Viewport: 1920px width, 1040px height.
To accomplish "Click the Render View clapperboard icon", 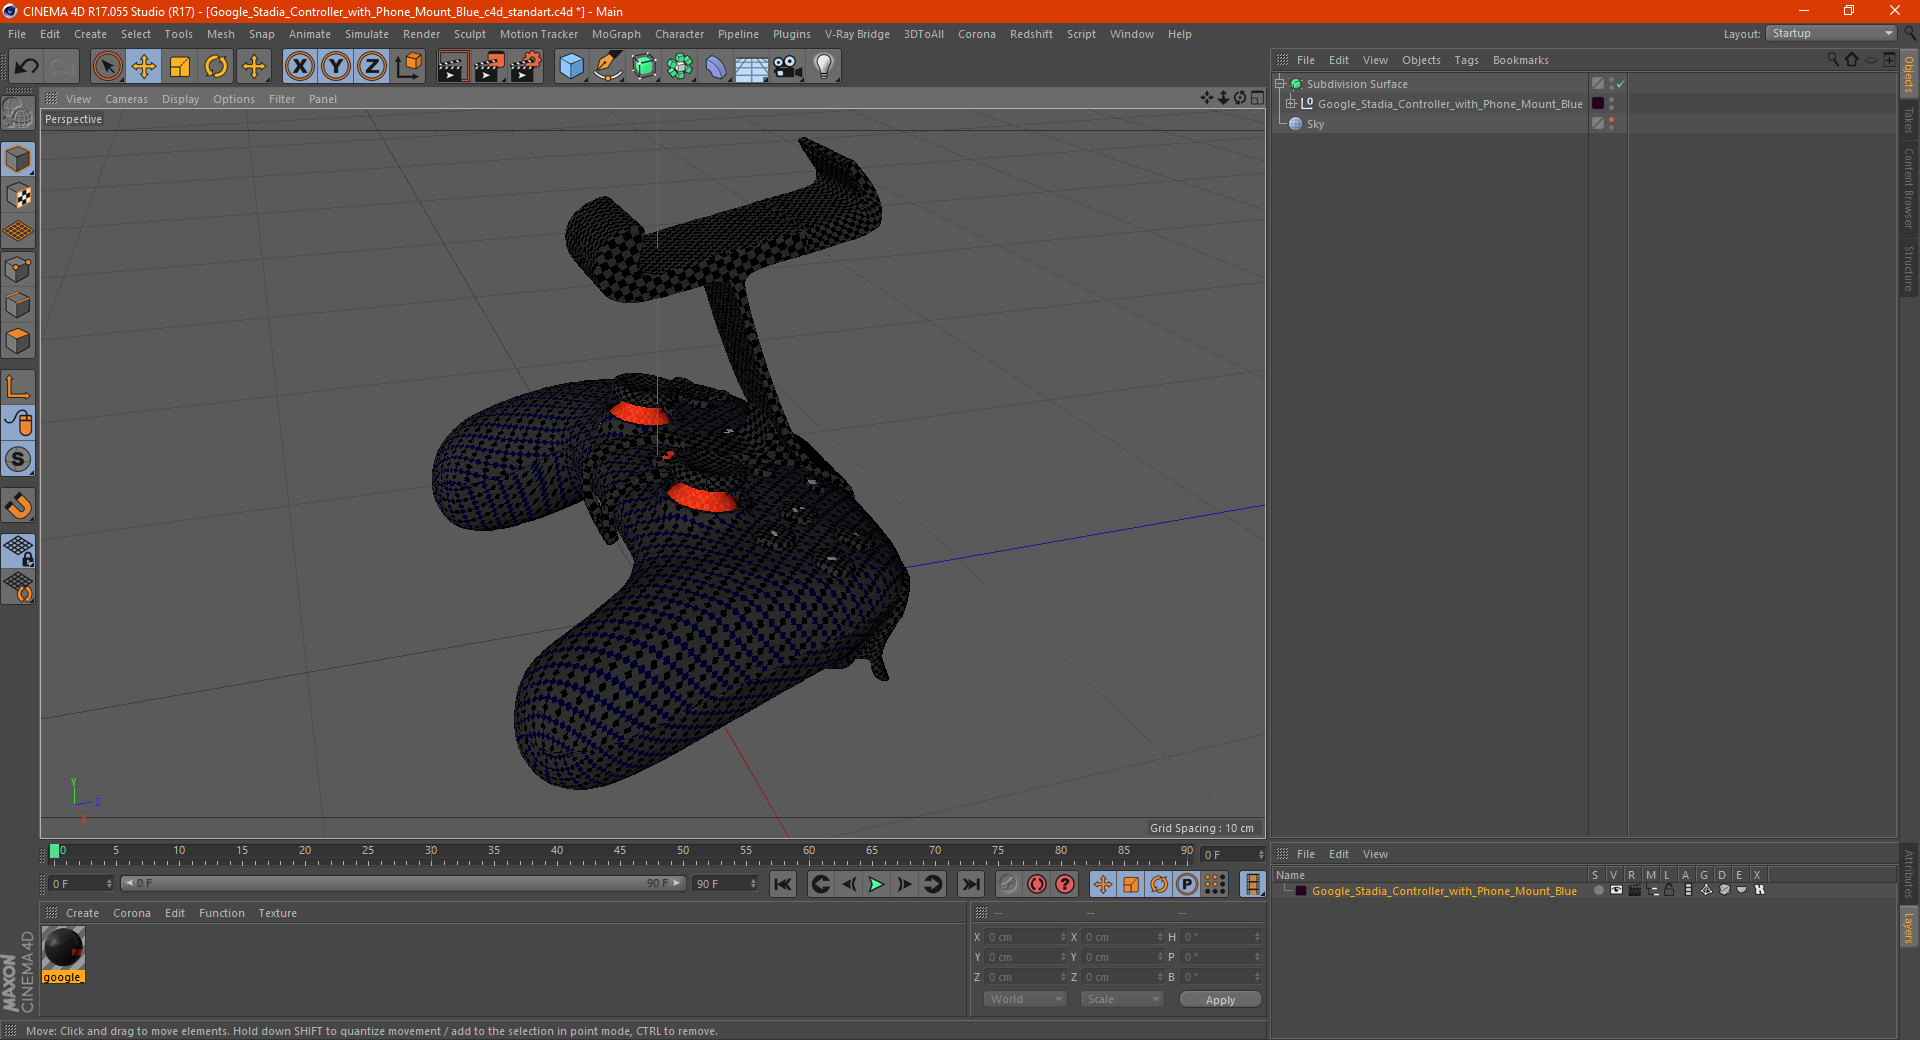I will click(x=452, y=67).
